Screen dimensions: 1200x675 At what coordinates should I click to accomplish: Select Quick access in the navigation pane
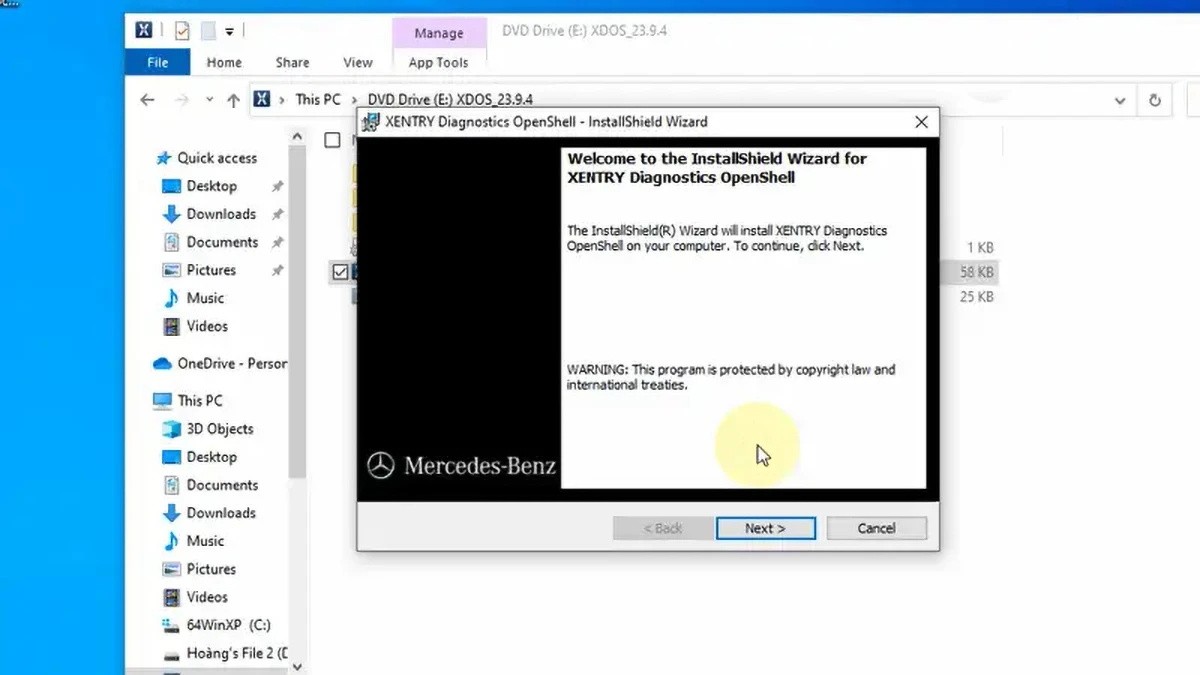coord(217,158)
